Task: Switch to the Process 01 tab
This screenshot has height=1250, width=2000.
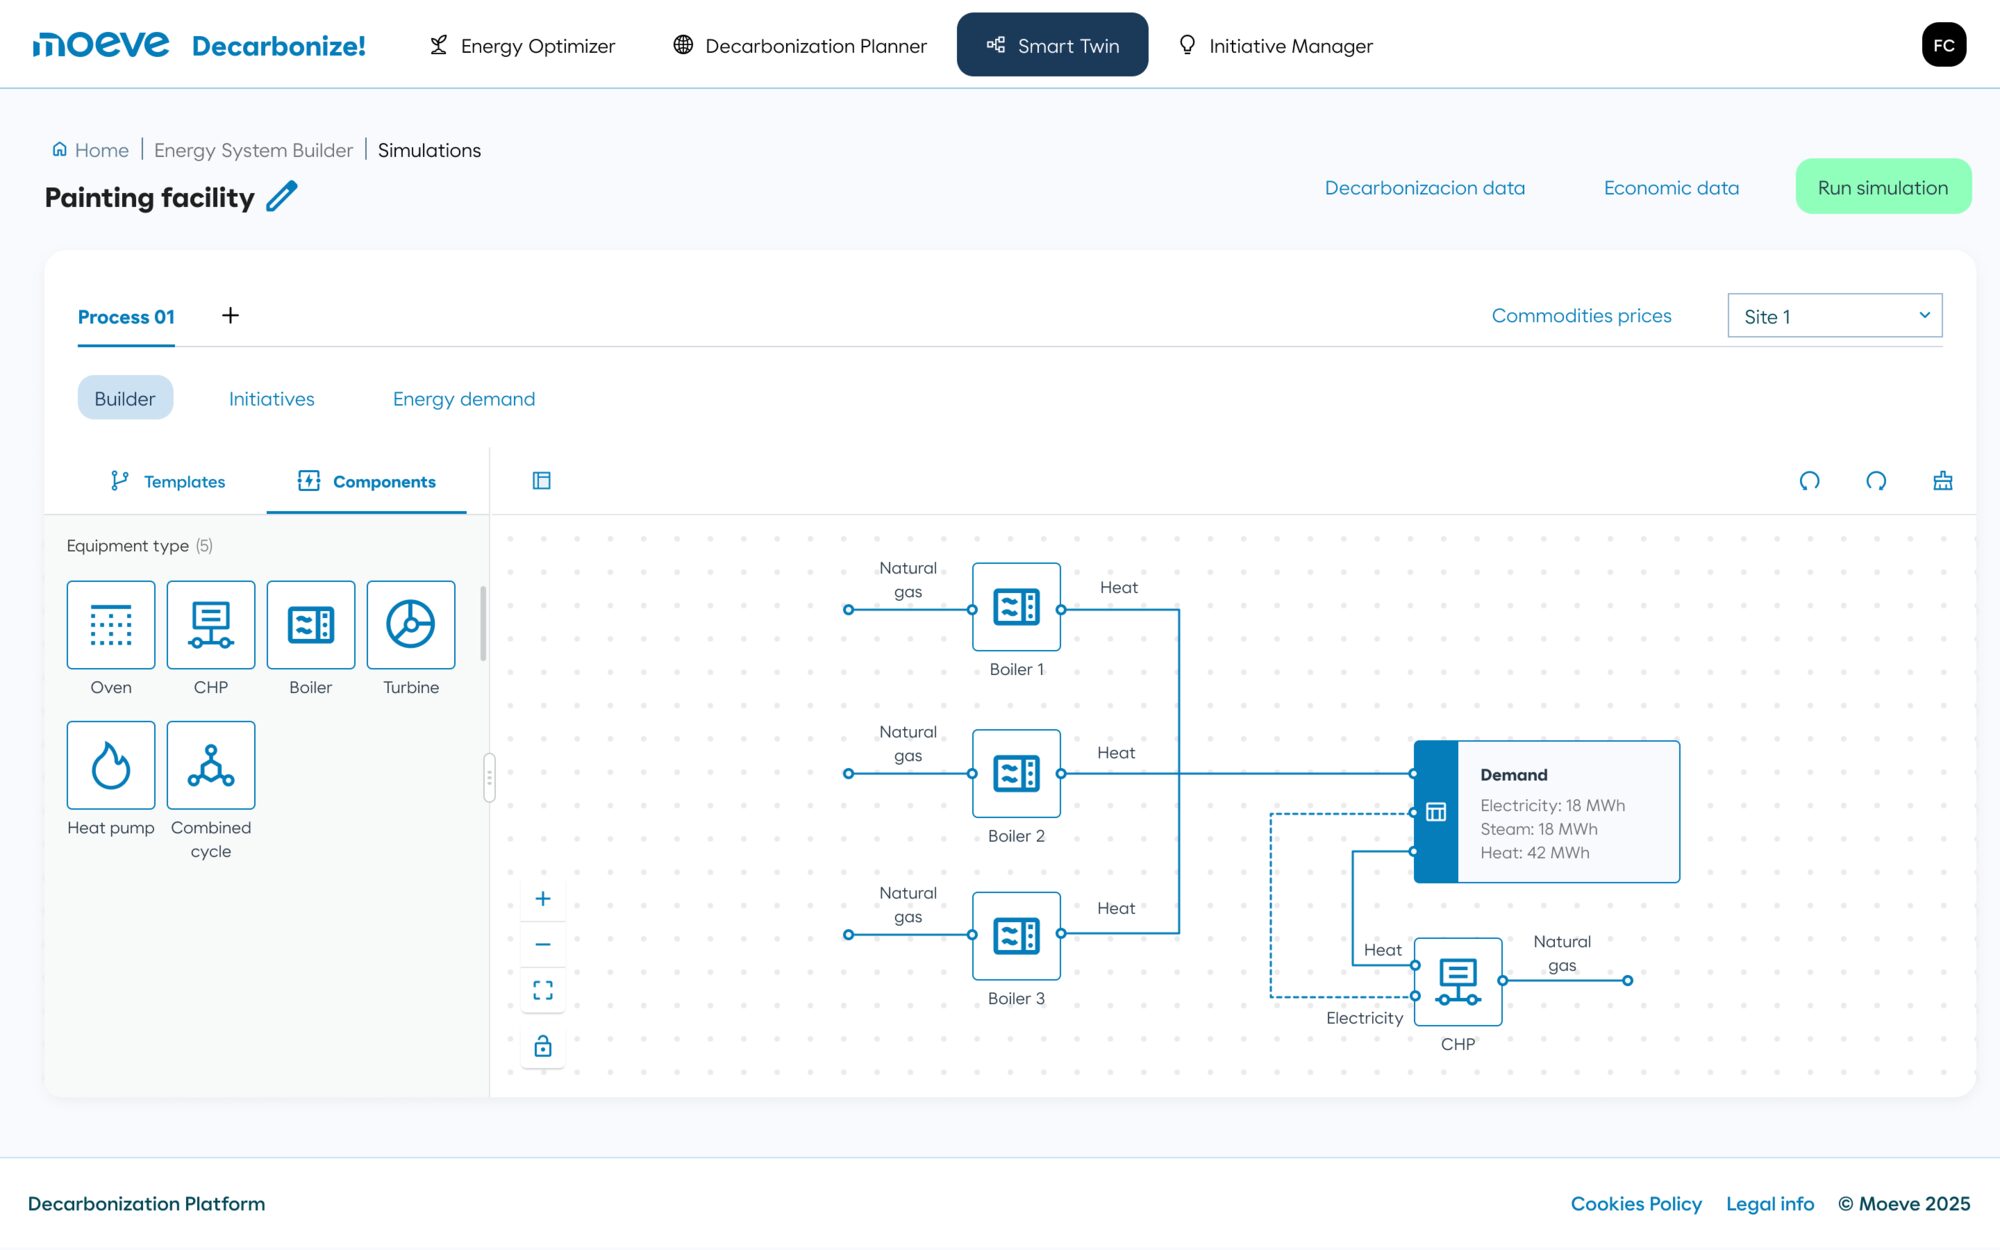Action: pyautogui.click(x=126, y=317)
